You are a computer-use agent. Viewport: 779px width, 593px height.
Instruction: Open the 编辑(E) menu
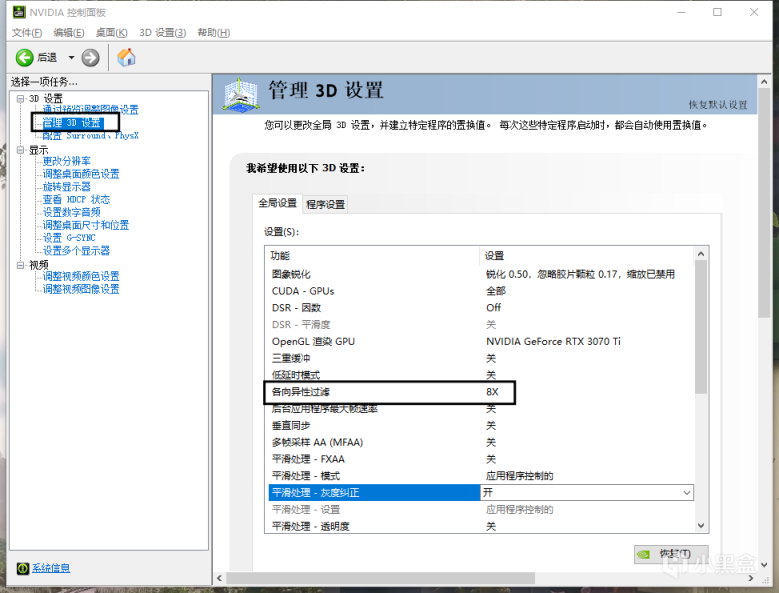coord(69,33)
